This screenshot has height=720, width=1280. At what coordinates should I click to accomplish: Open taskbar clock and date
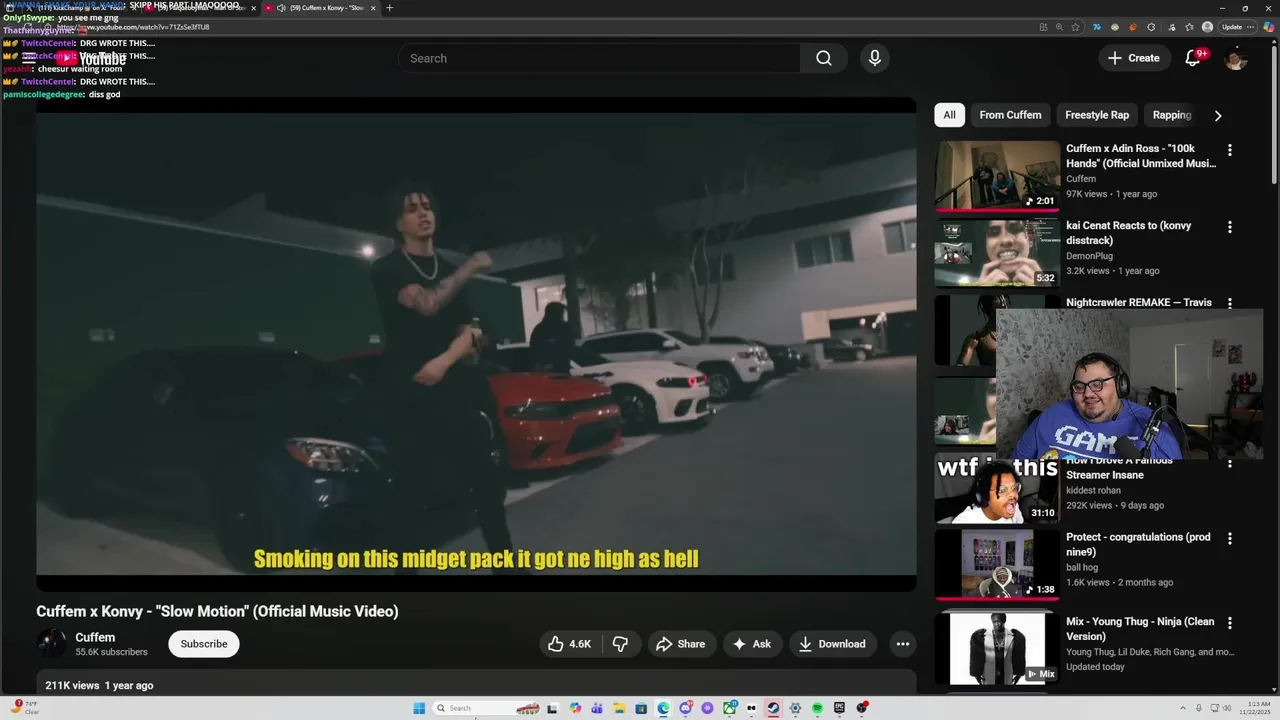click(x=1257, y=708)
